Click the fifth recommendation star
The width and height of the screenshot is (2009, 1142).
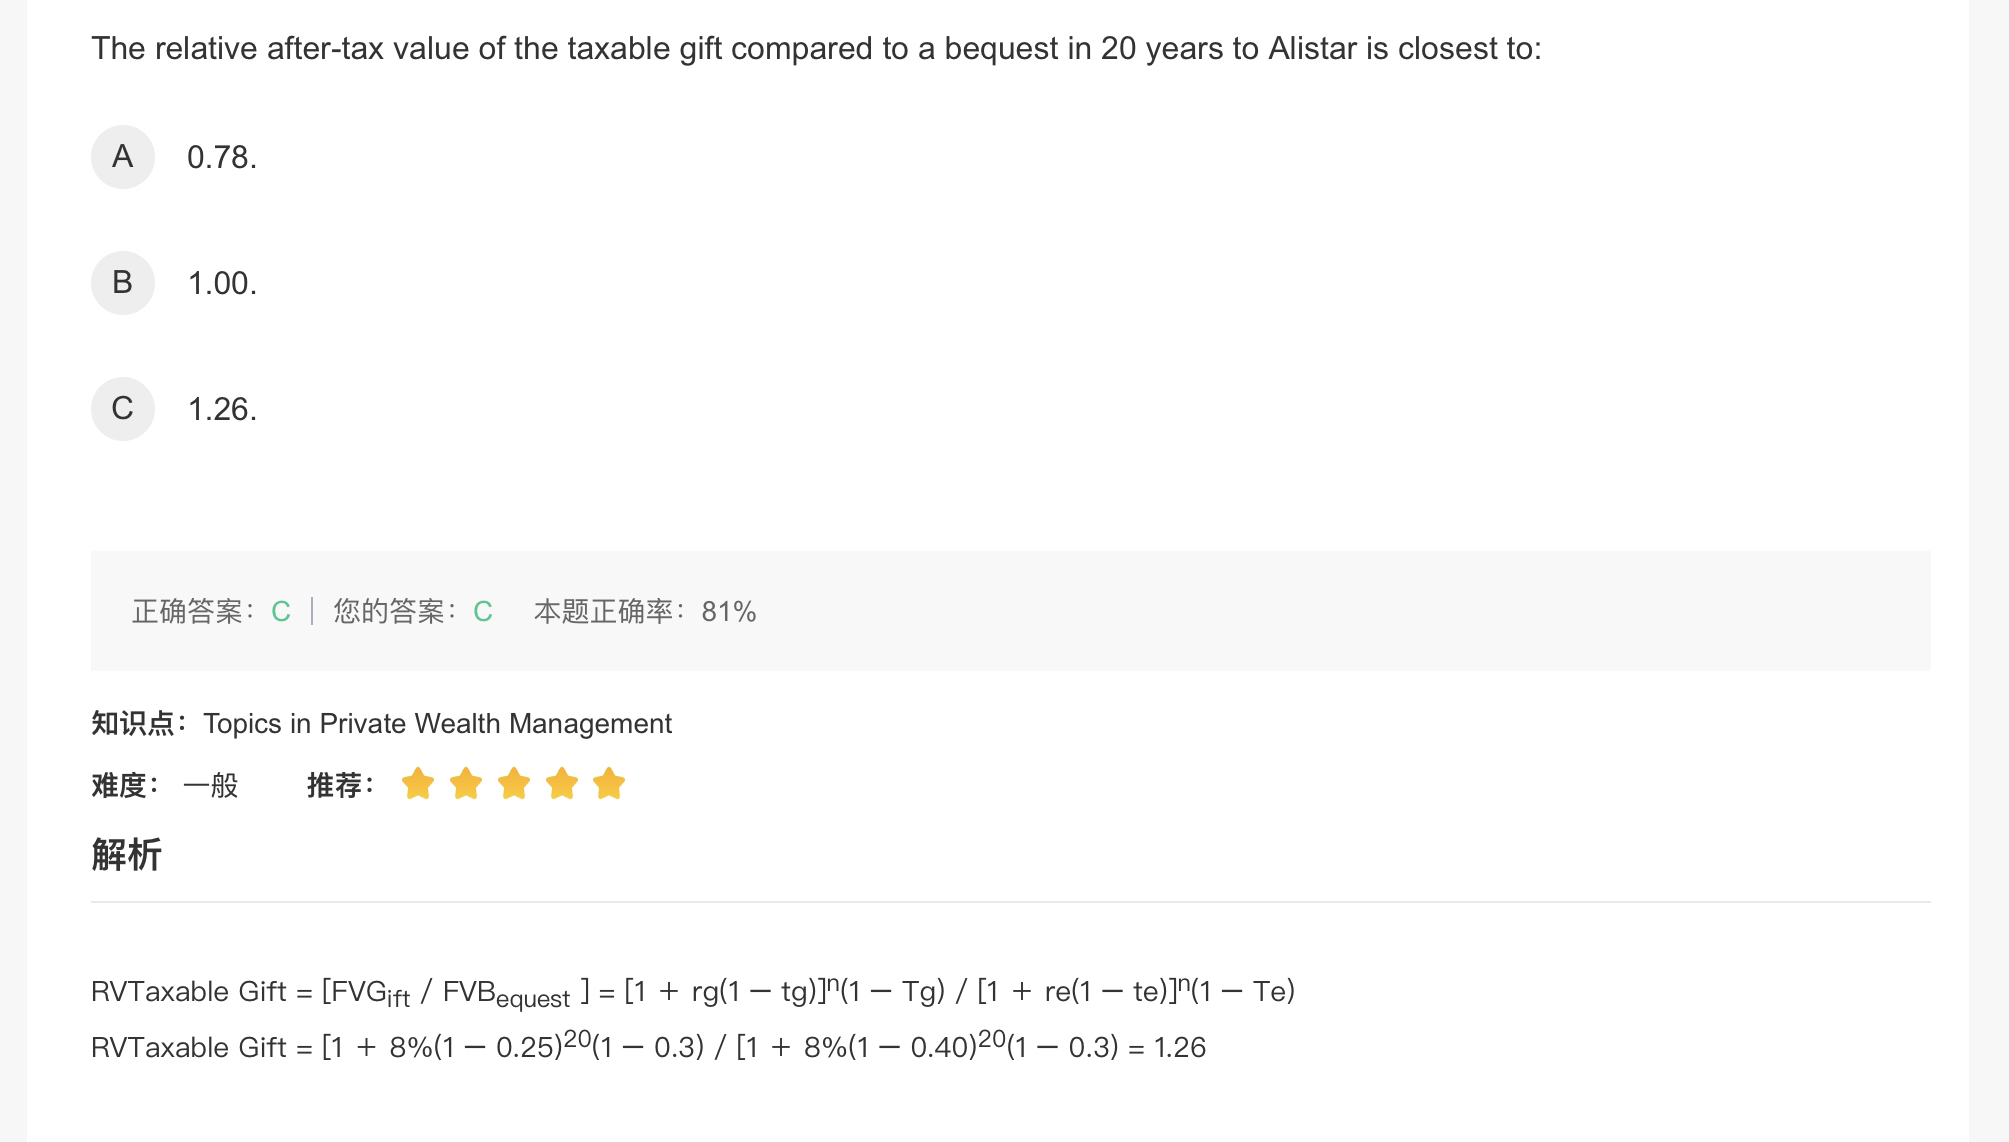pos(609,784)
